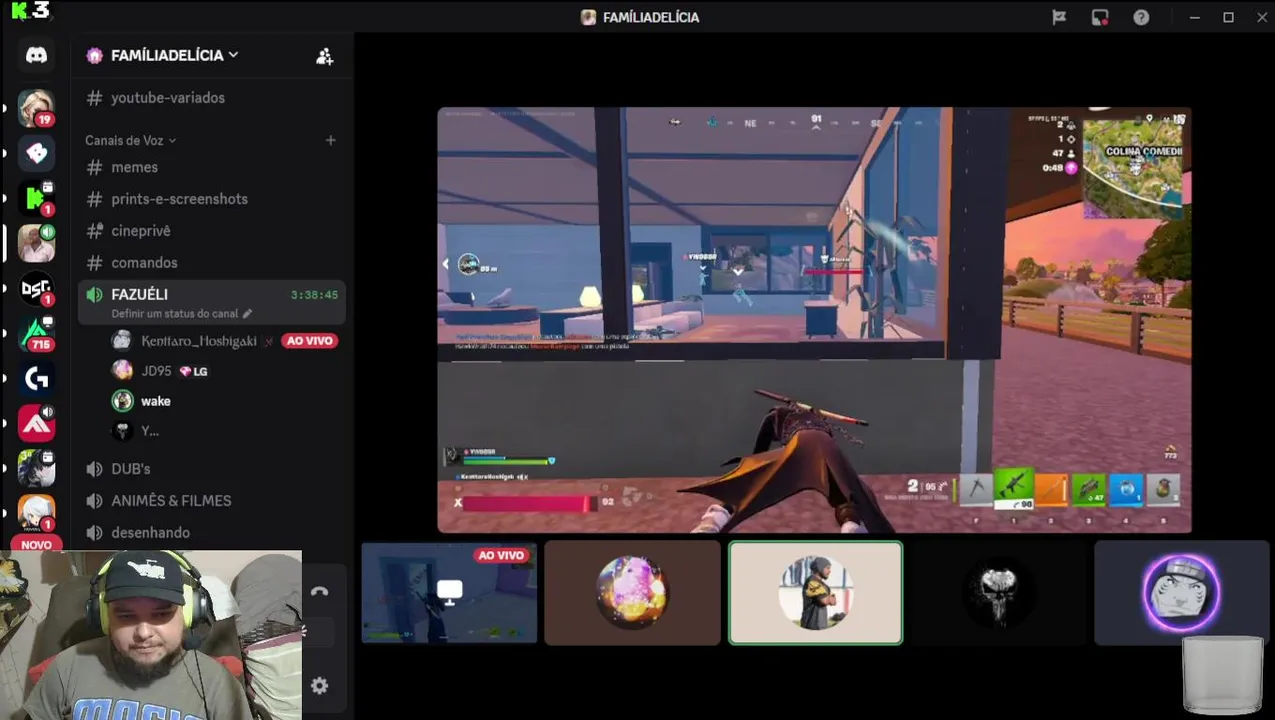The width and height of the screenshot is (1275, 720).
Task: Click the flag icon in title bar
Action: (x=1059, y=17)
